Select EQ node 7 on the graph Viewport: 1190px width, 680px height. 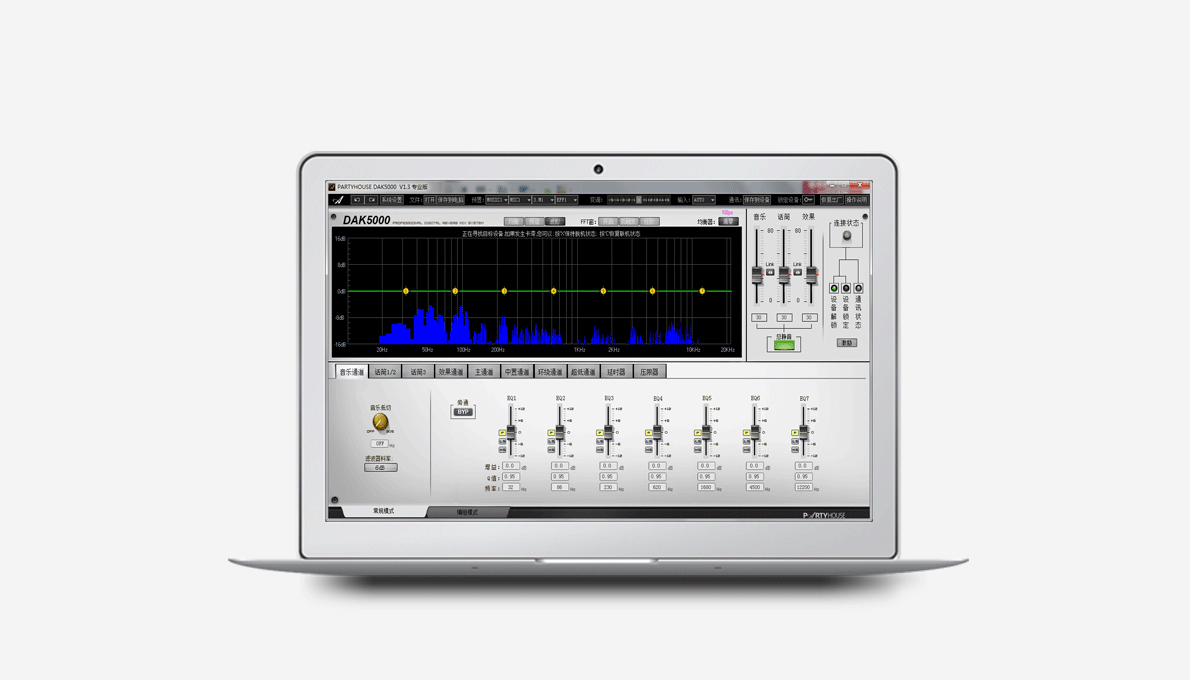702,291
